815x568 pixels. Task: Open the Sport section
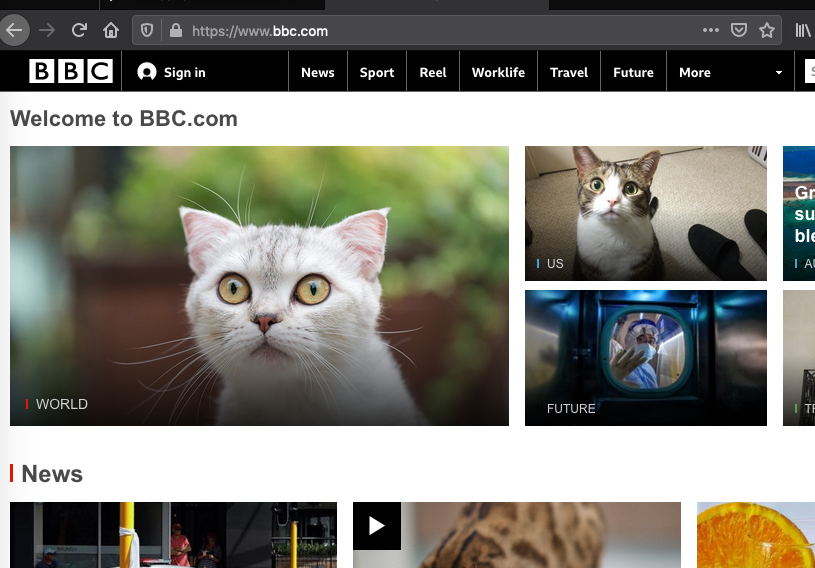tap(377, 72)
